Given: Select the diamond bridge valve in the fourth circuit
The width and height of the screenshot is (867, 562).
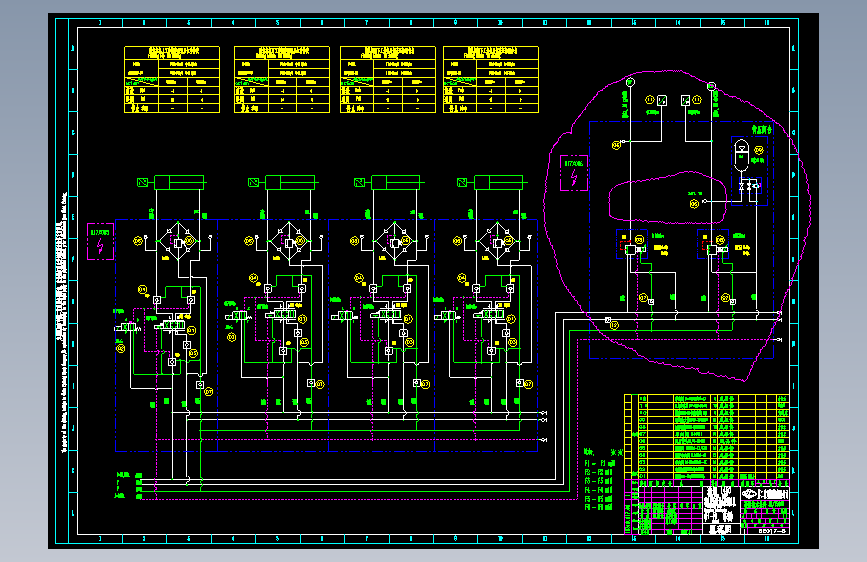Looking at the screenshot, I should pyautogui.click(x=498, y=241).
